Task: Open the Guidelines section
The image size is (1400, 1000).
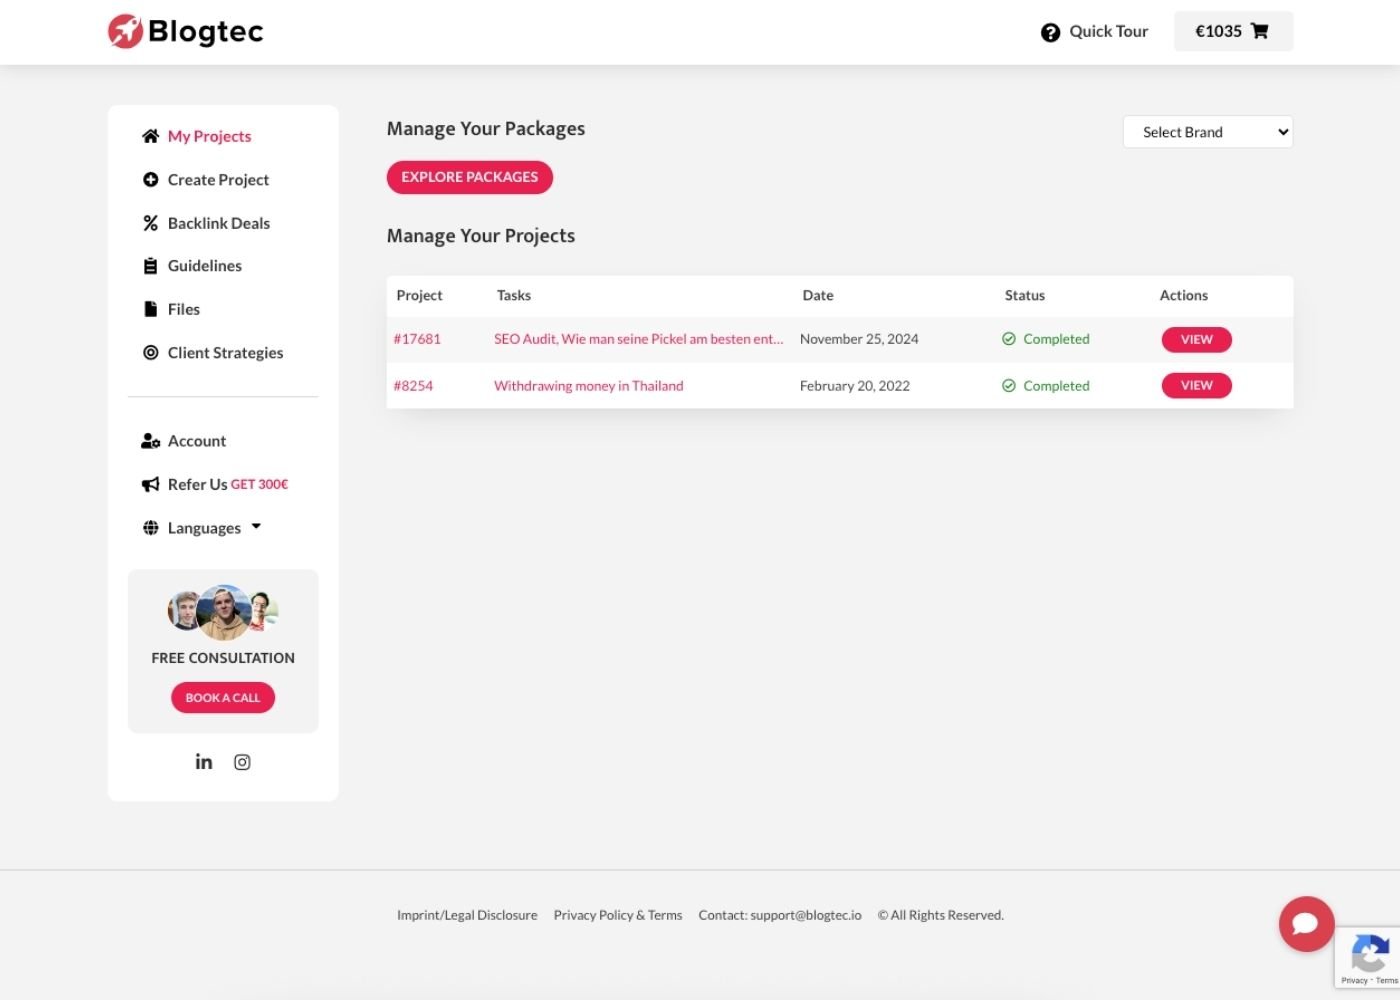Action: [205, 266]
